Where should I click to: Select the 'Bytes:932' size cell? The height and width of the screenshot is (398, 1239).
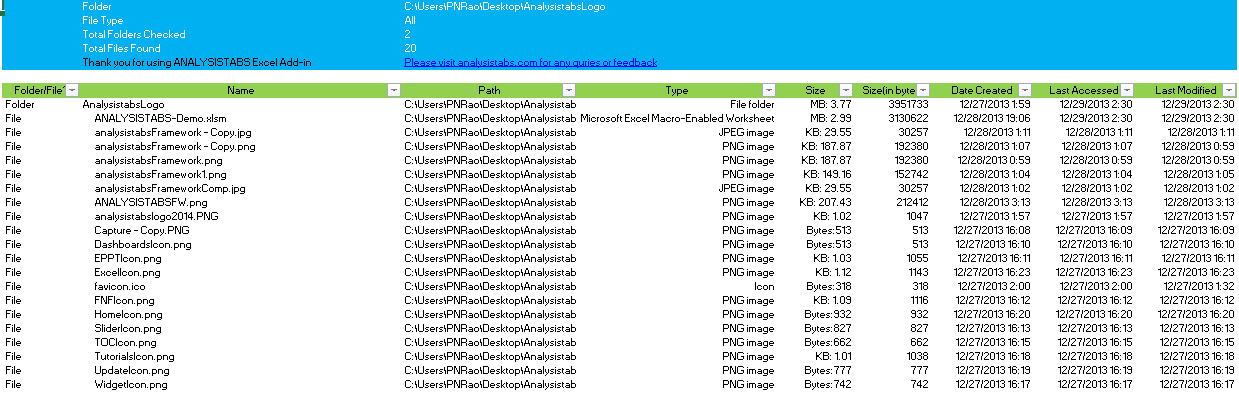[x=828, y=314]
